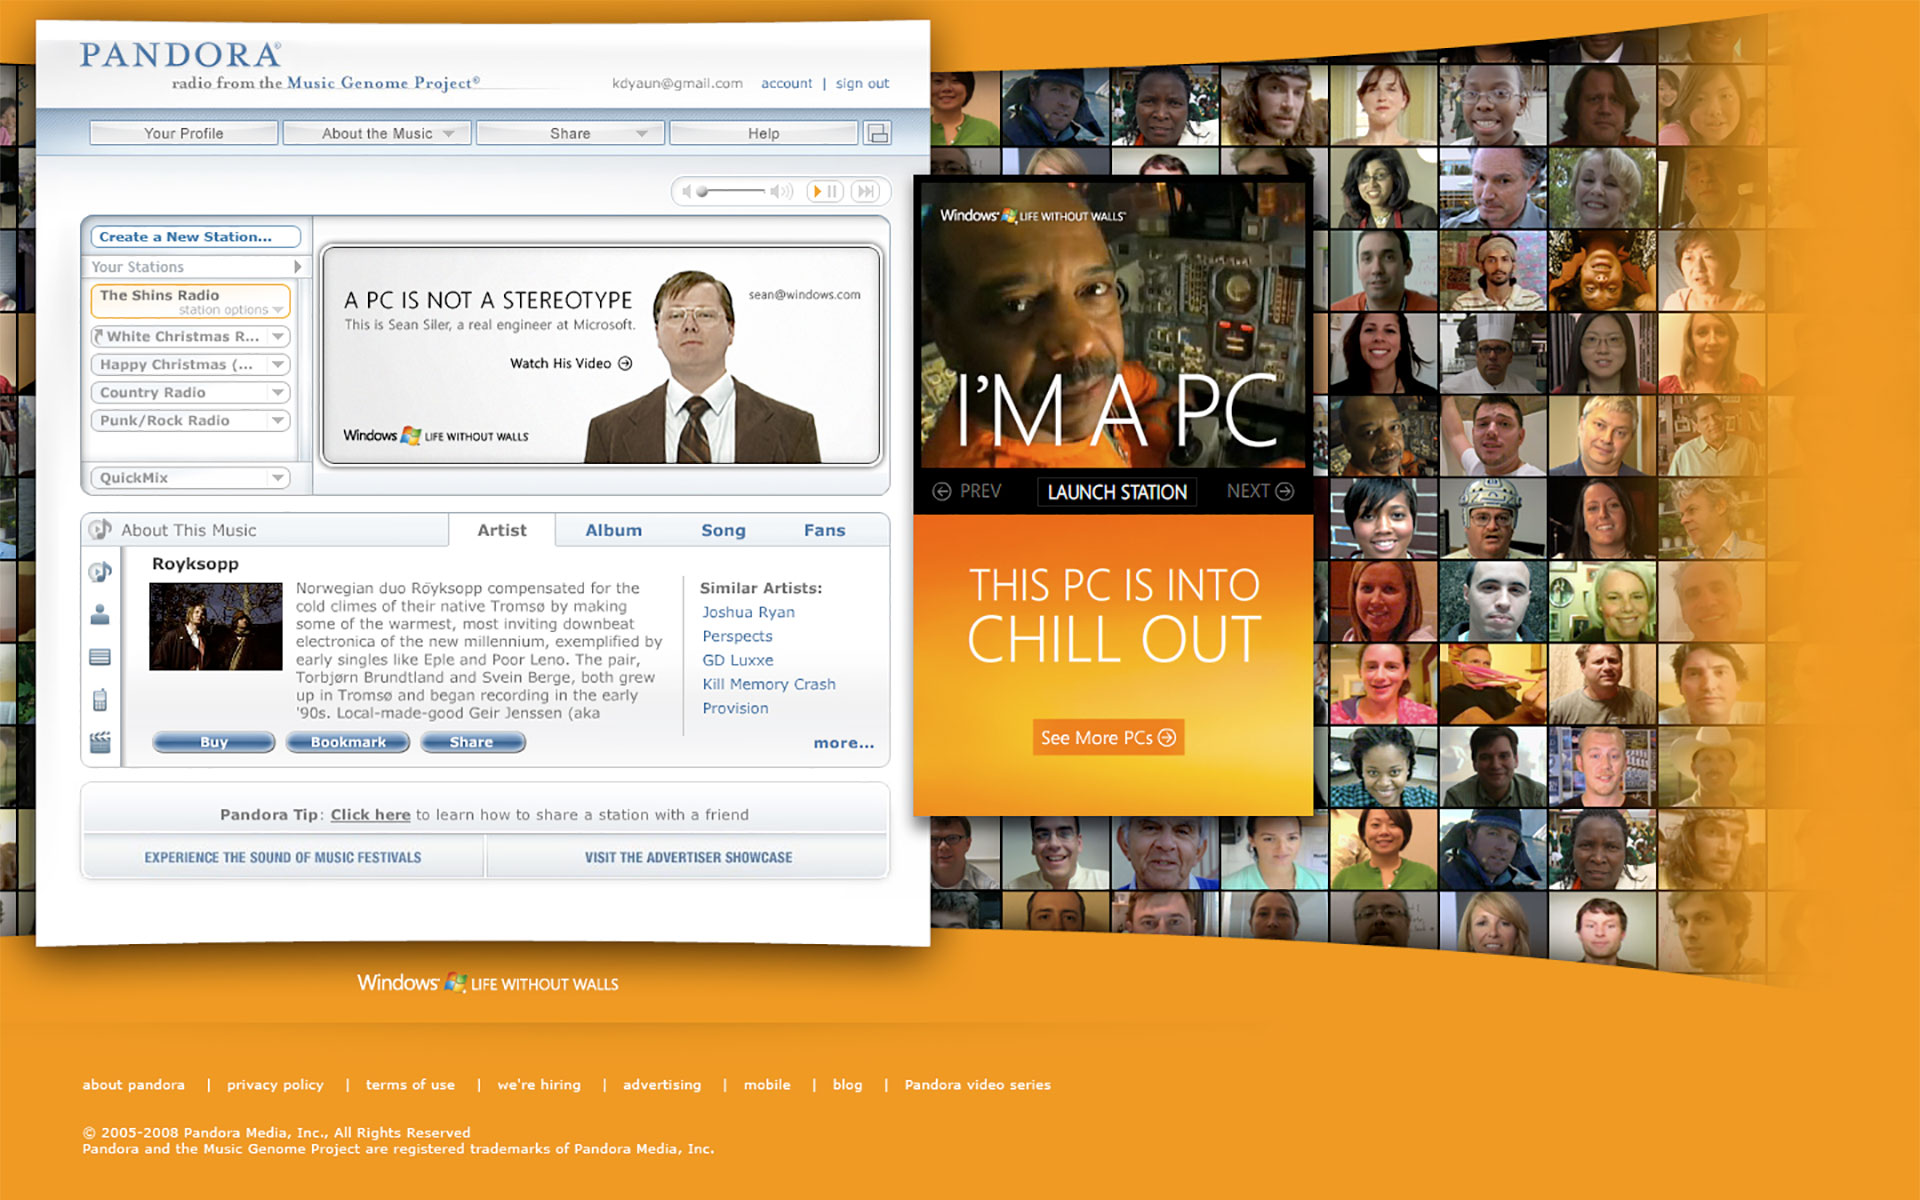Switch to the Artist tab

(501, 530)
